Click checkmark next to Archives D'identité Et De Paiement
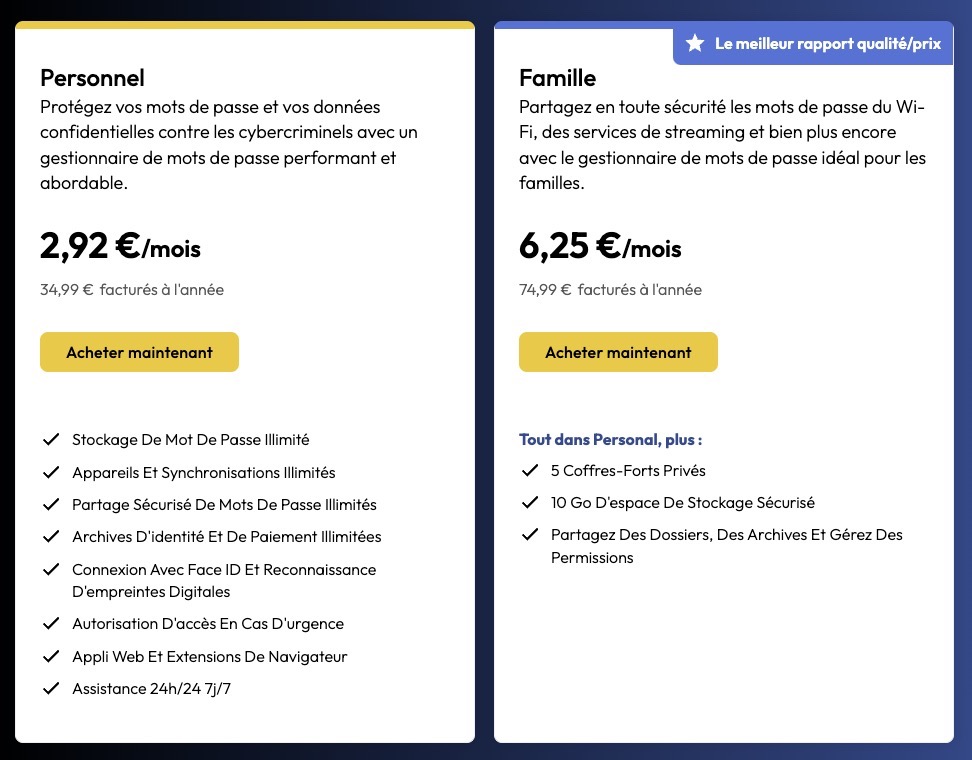Image resolution: width=972 pixels, height=760 pixels. [50, 536]
